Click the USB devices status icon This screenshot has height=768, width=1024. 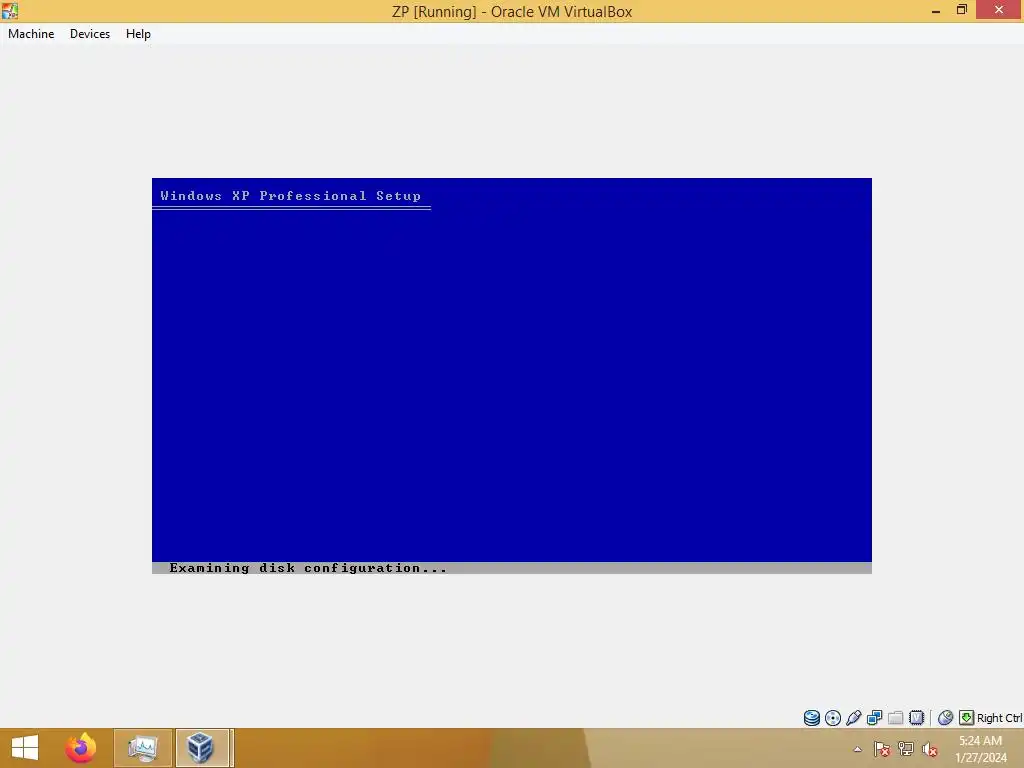(x=854, y=718)
